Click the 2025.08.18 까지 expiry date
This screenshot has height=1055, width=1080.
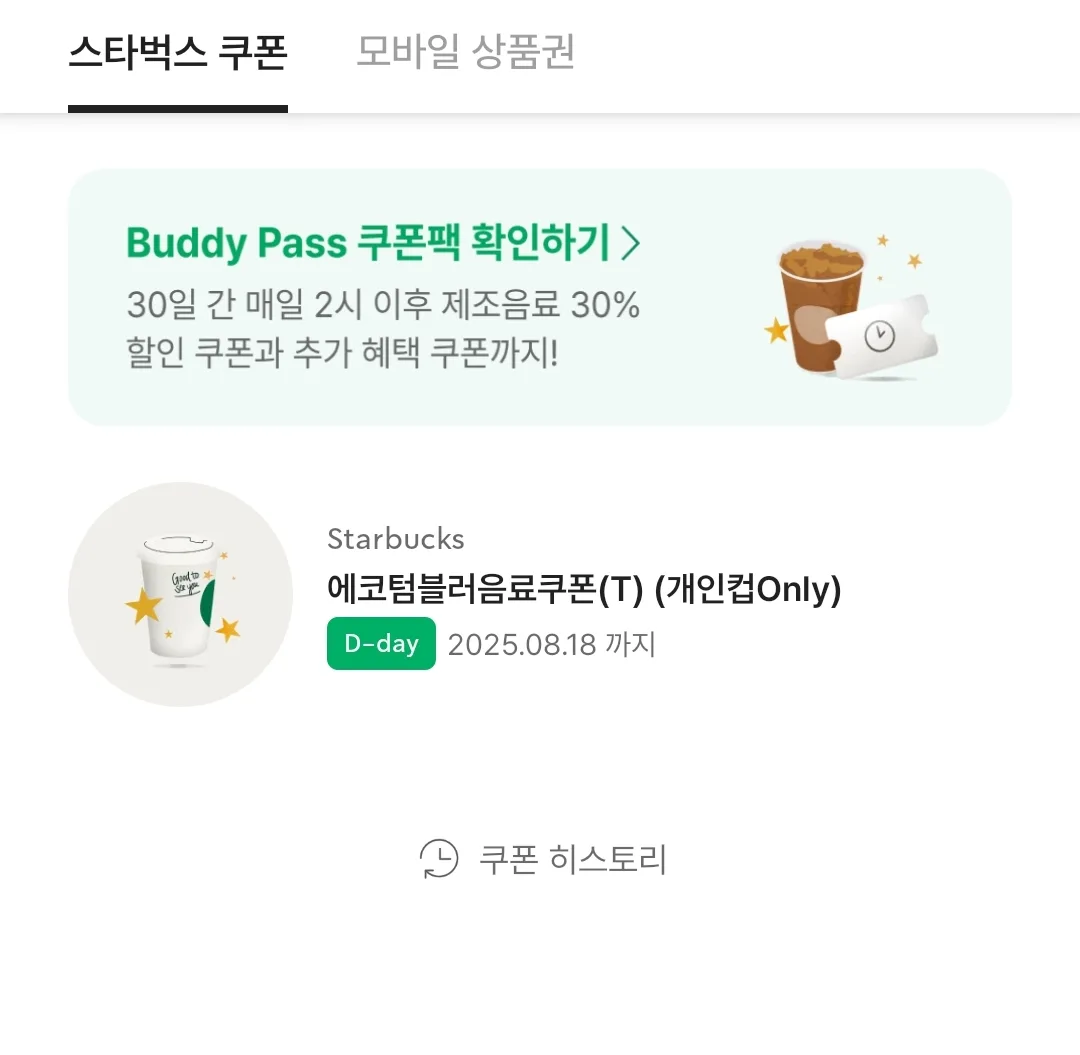(552, 645)
